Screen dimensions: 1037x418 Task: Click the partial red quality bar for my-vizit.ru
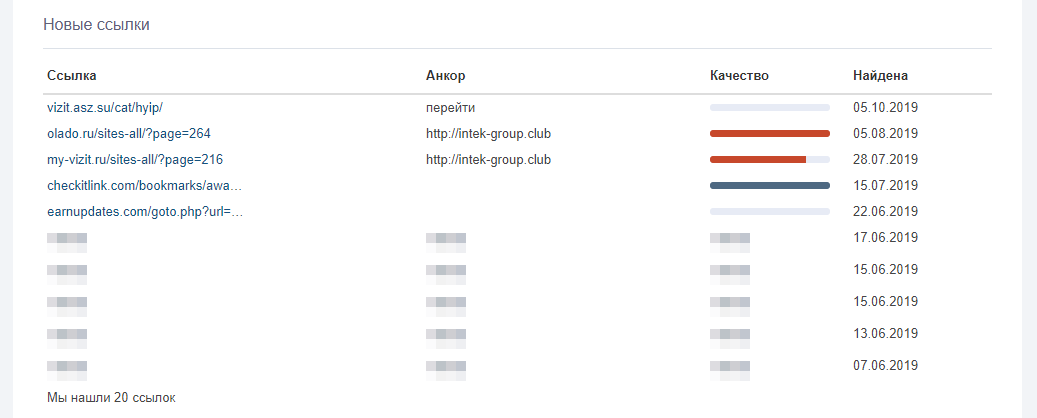tap(770, 159)
